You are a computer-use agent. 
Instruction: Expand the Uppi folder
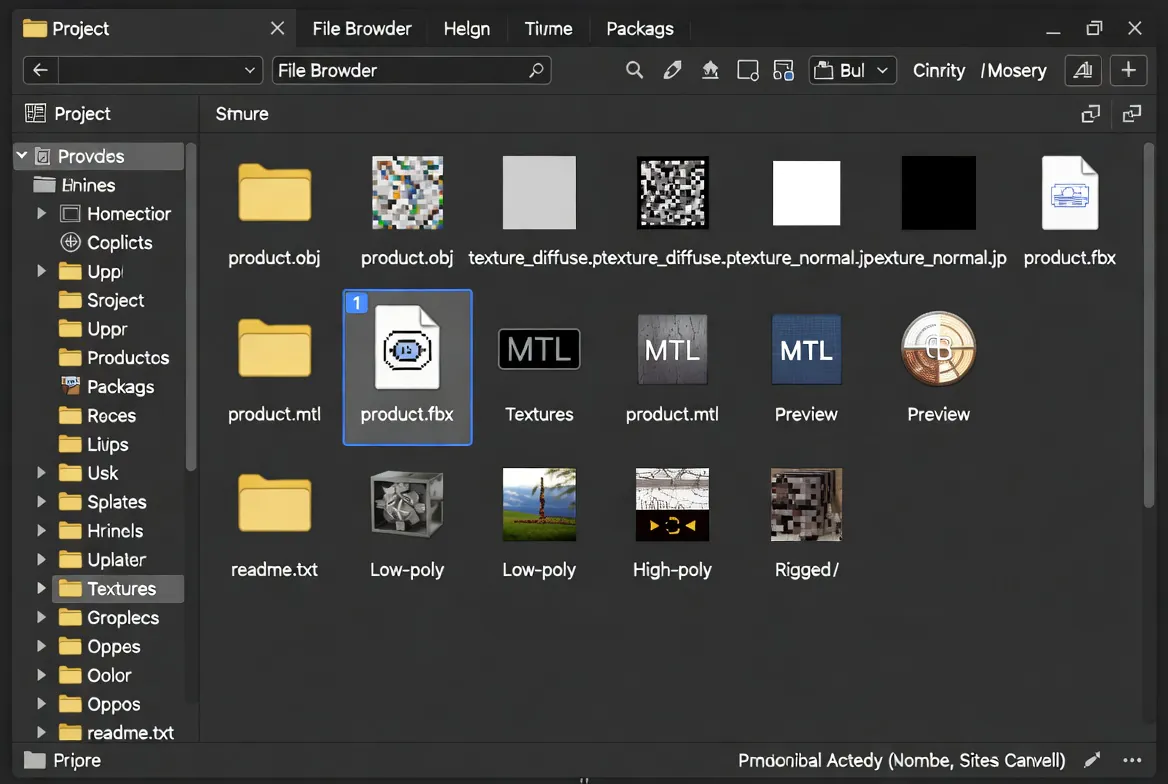(42, 271)
